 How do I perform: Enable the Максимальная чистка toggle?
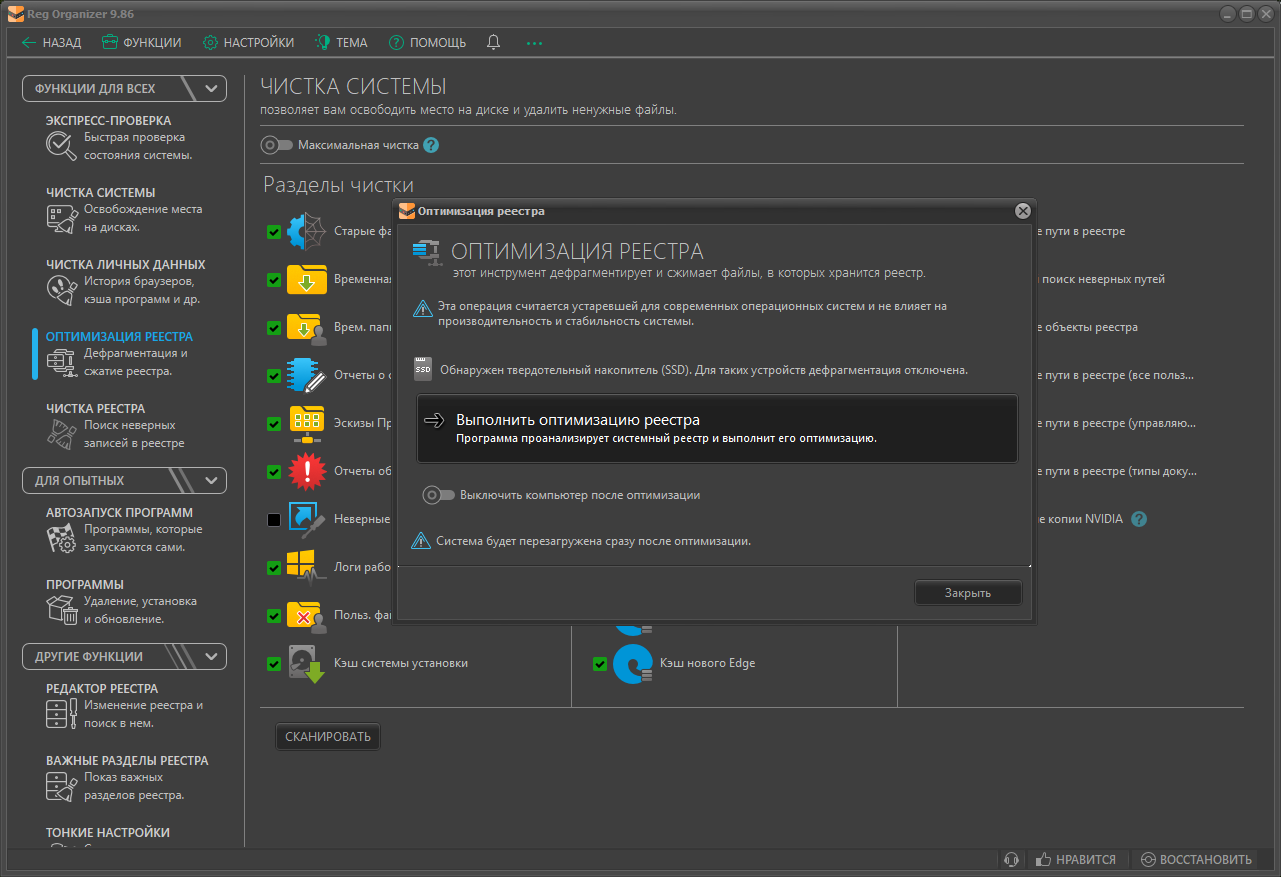pyautogui.click(x=276, y=145)
